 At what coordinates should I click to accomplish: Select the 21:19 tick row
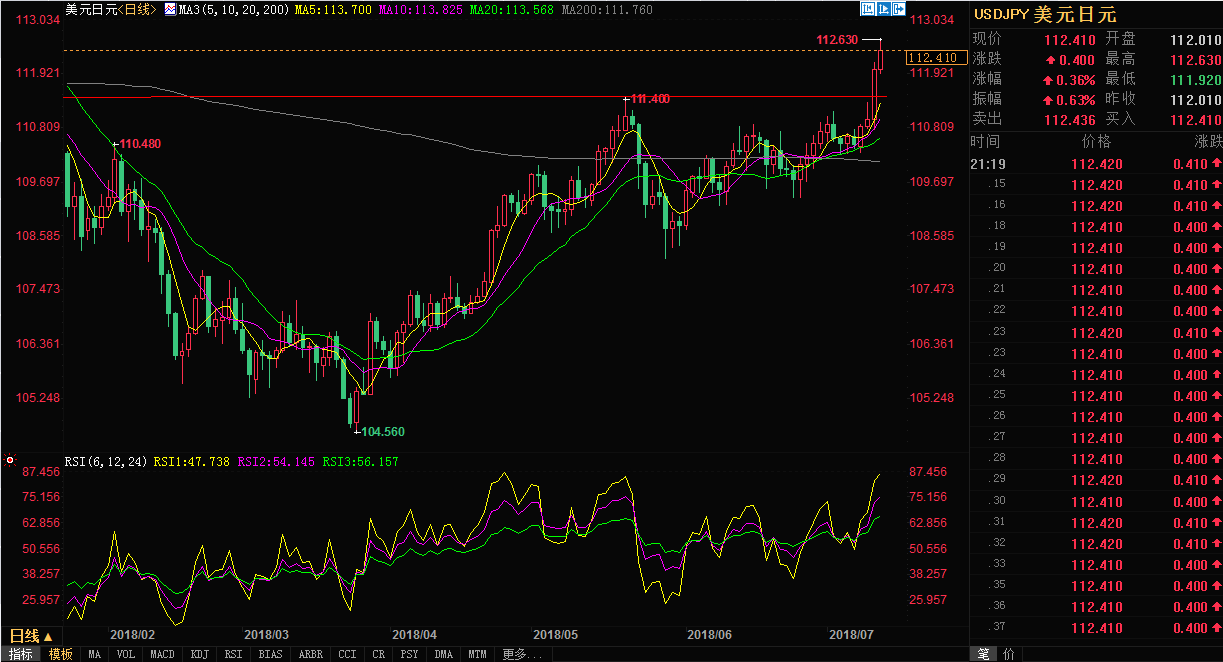(1096, 164)
